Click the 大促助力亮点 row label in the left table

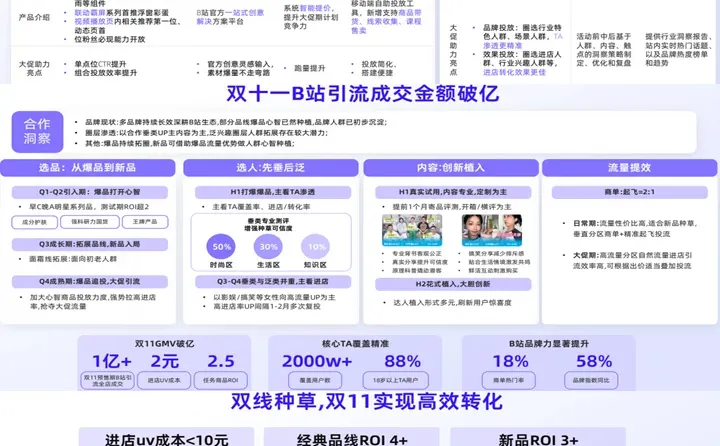pyautogui.click(x=34, y=68)
